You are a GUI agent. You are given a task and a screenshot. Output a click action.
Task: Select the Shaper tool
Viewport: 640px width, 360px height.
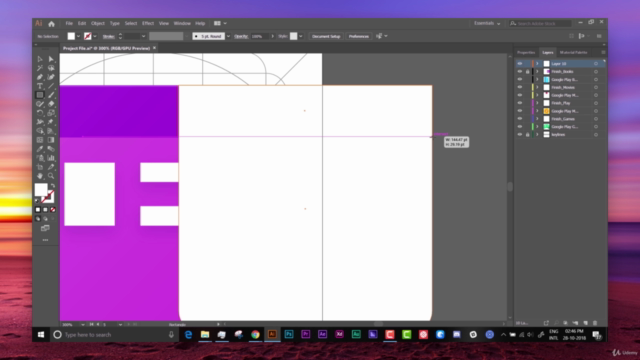click(40, 104)
